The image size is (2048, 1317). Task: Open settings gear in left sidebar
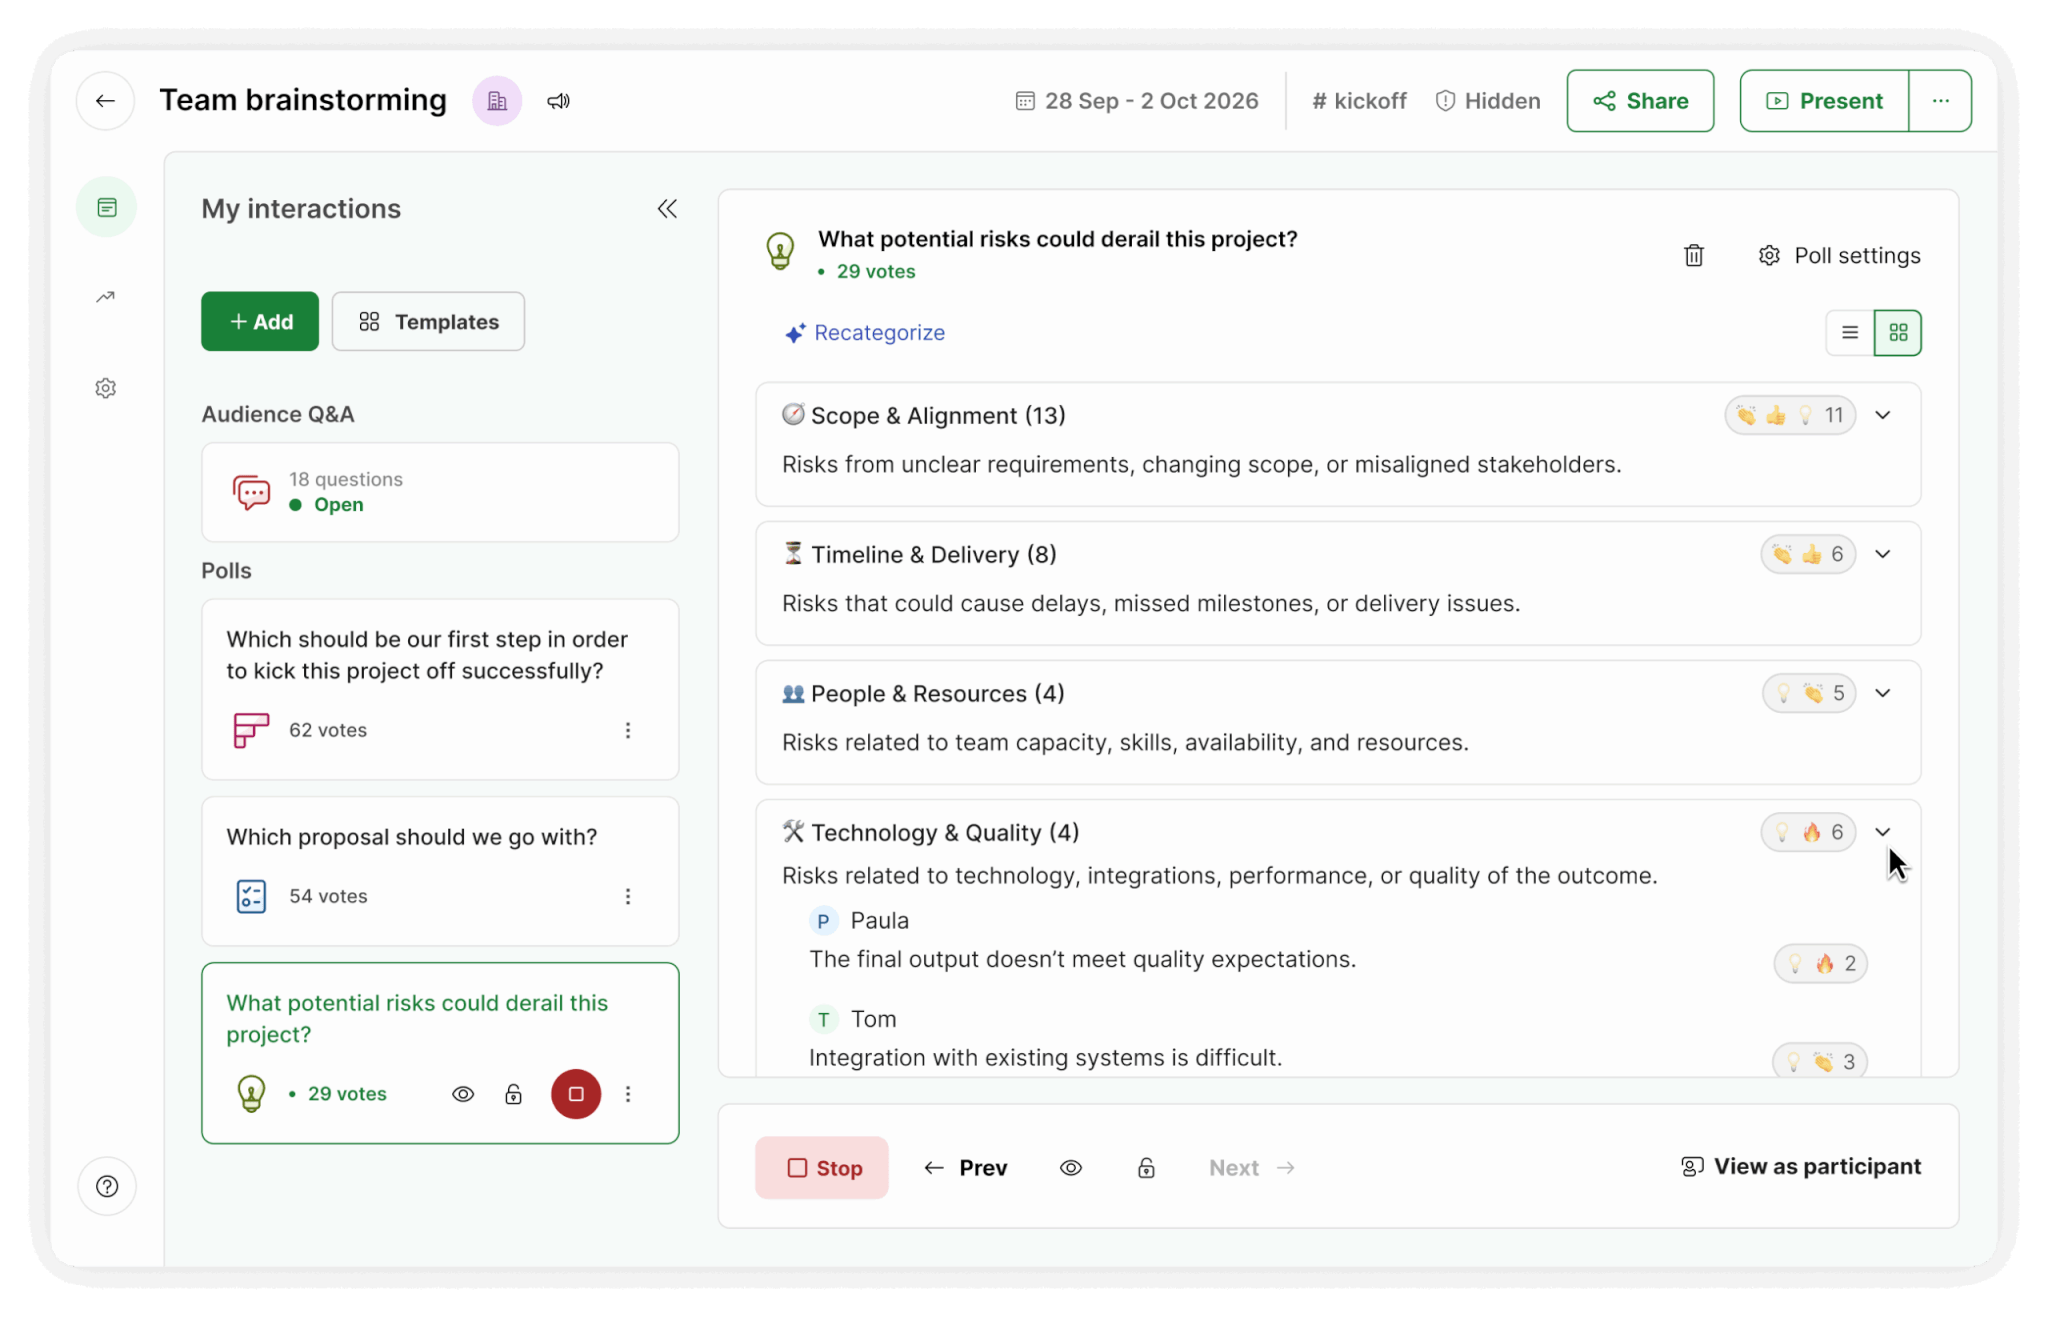pos(106,388)
